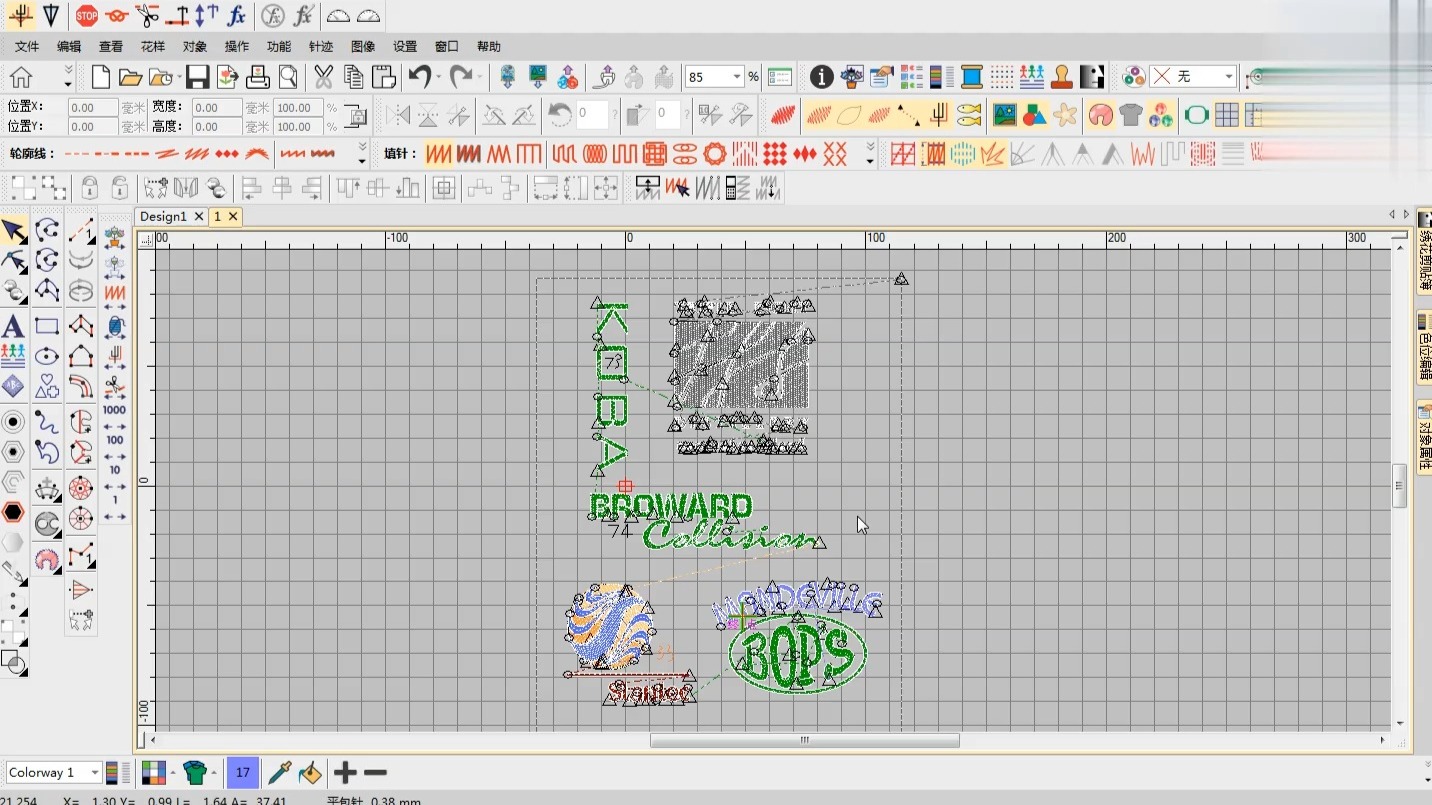Click the print design icon
This screenshot has width=1432, height=805.
258,77
